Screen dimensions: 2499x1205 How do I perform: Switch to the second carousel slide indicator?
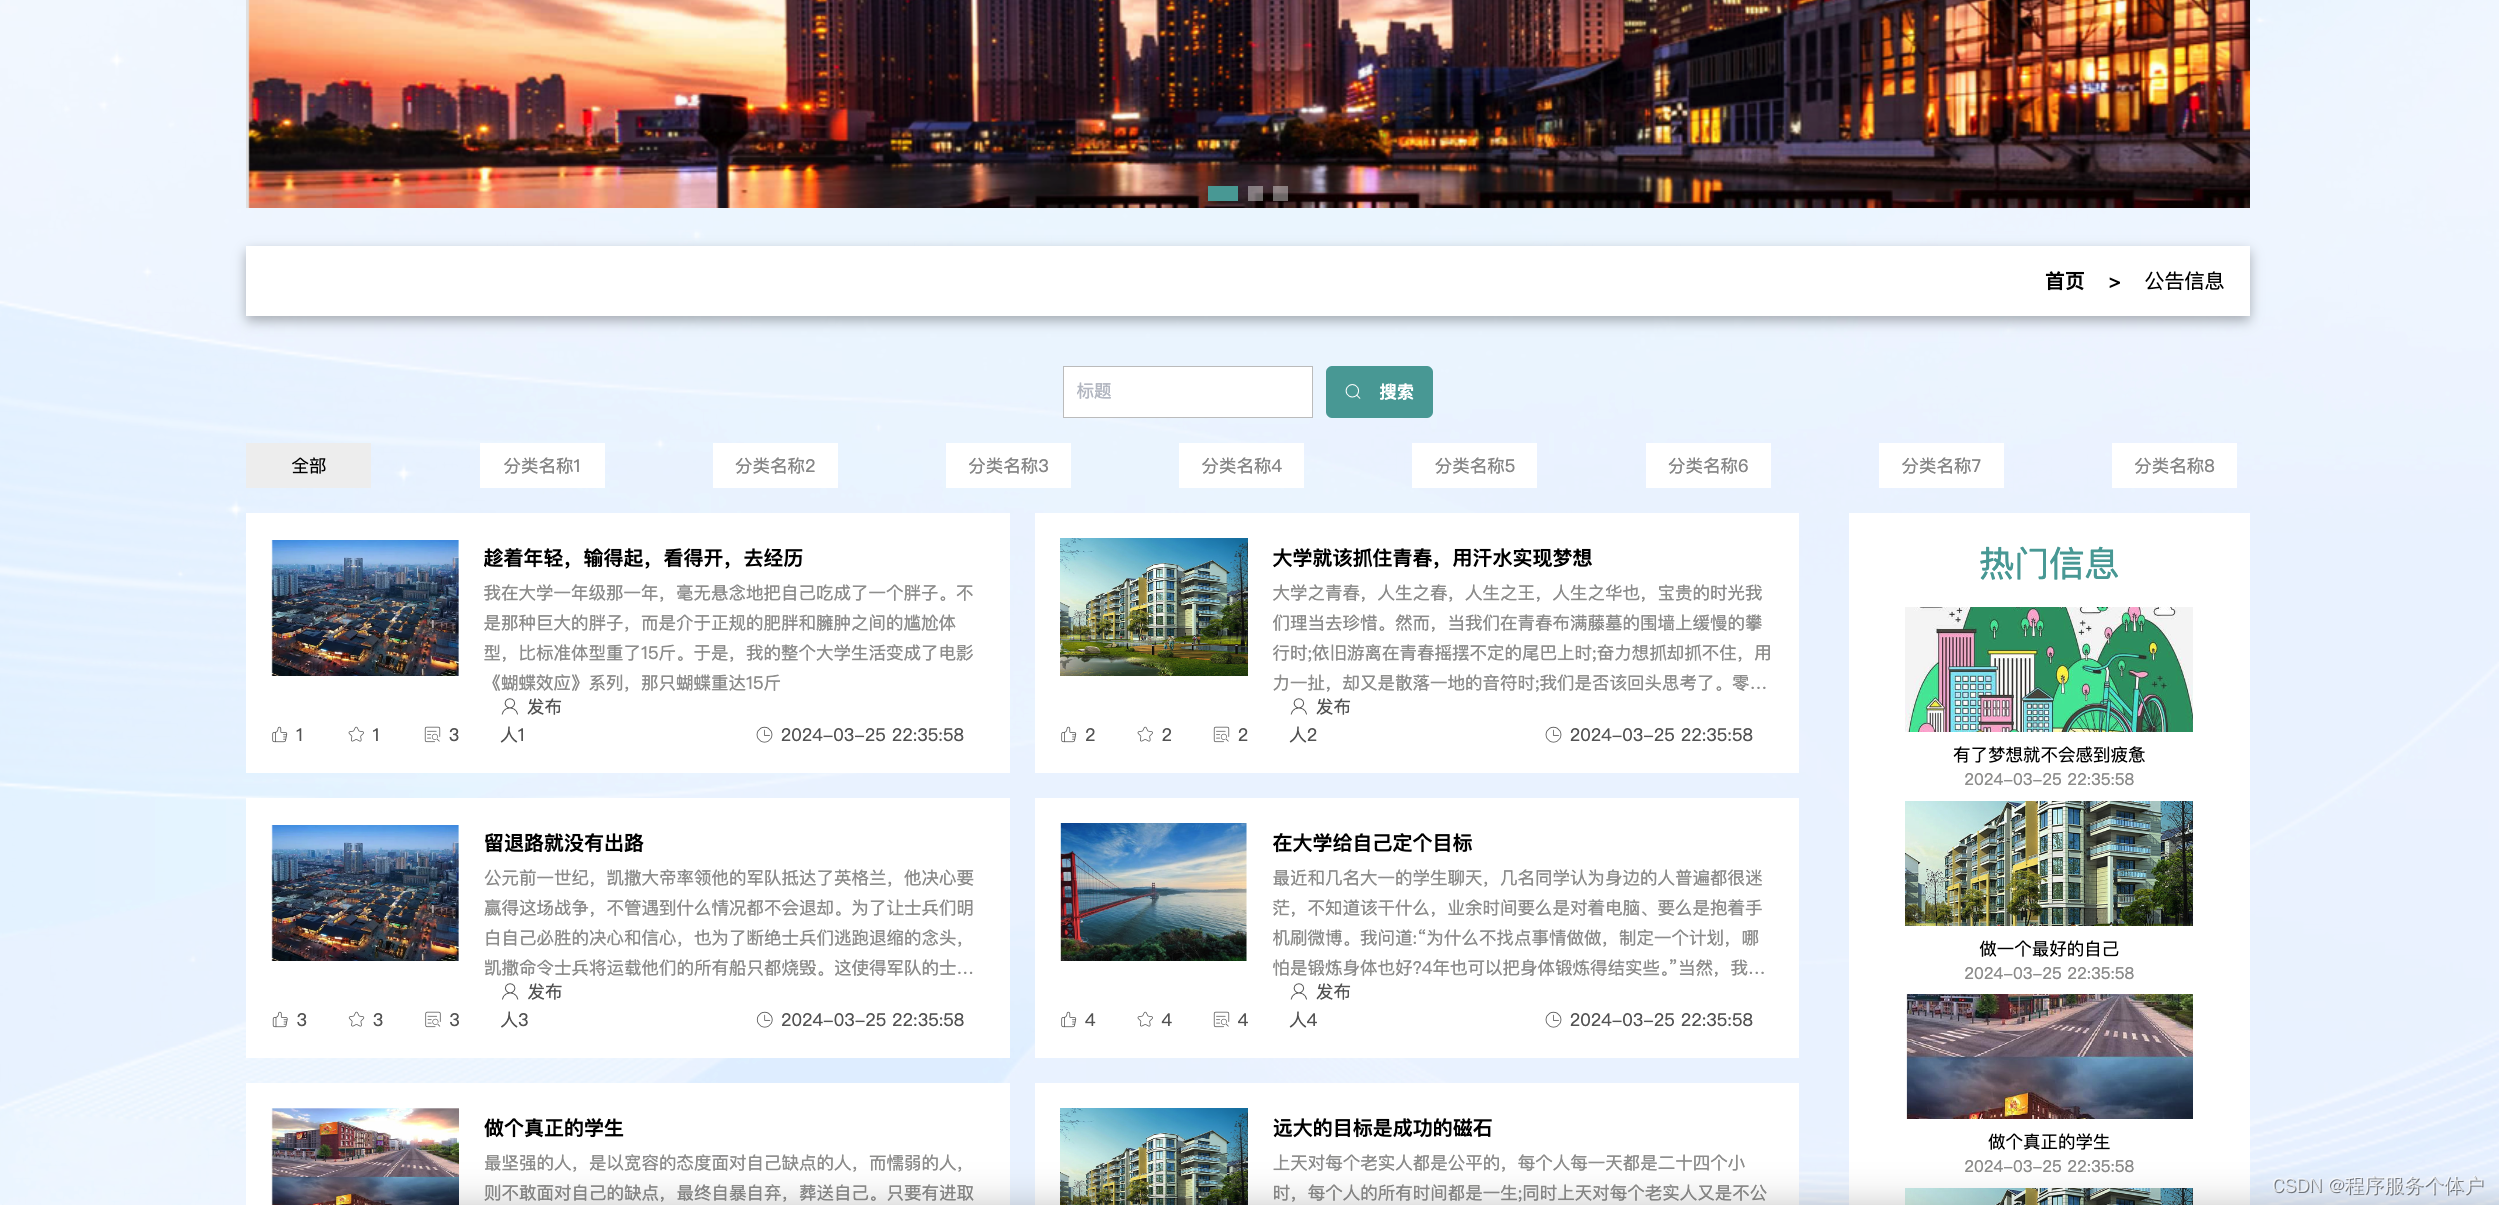pyautogui.click(x=1255, y=194)
